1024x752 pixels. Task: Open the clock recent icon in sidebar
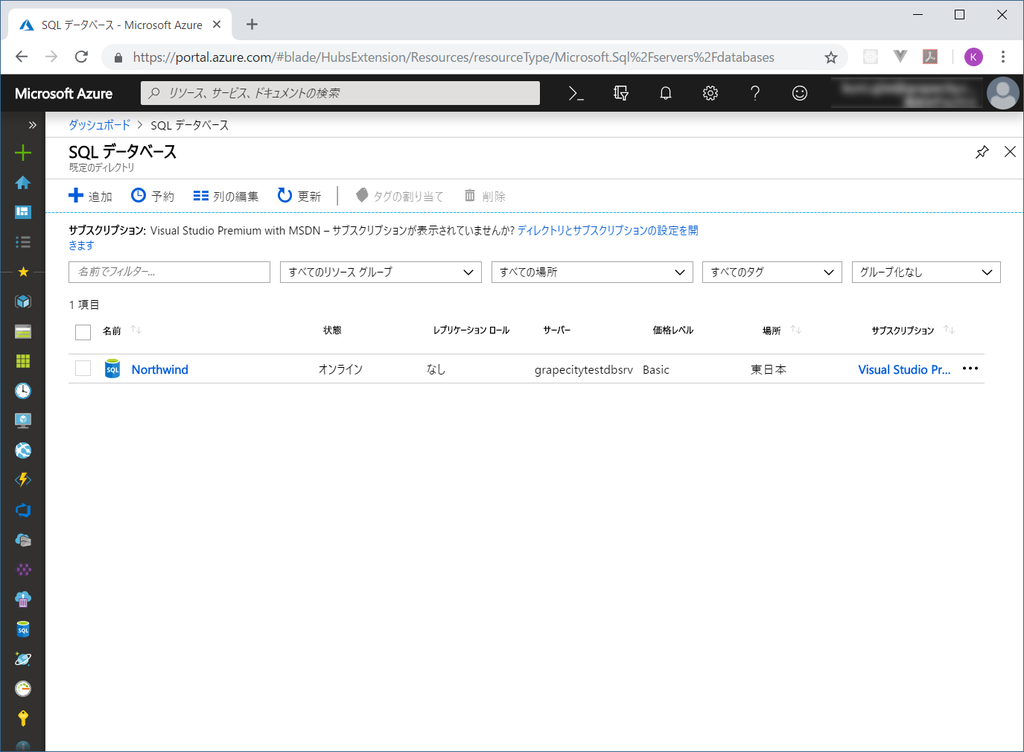point(23,391)
